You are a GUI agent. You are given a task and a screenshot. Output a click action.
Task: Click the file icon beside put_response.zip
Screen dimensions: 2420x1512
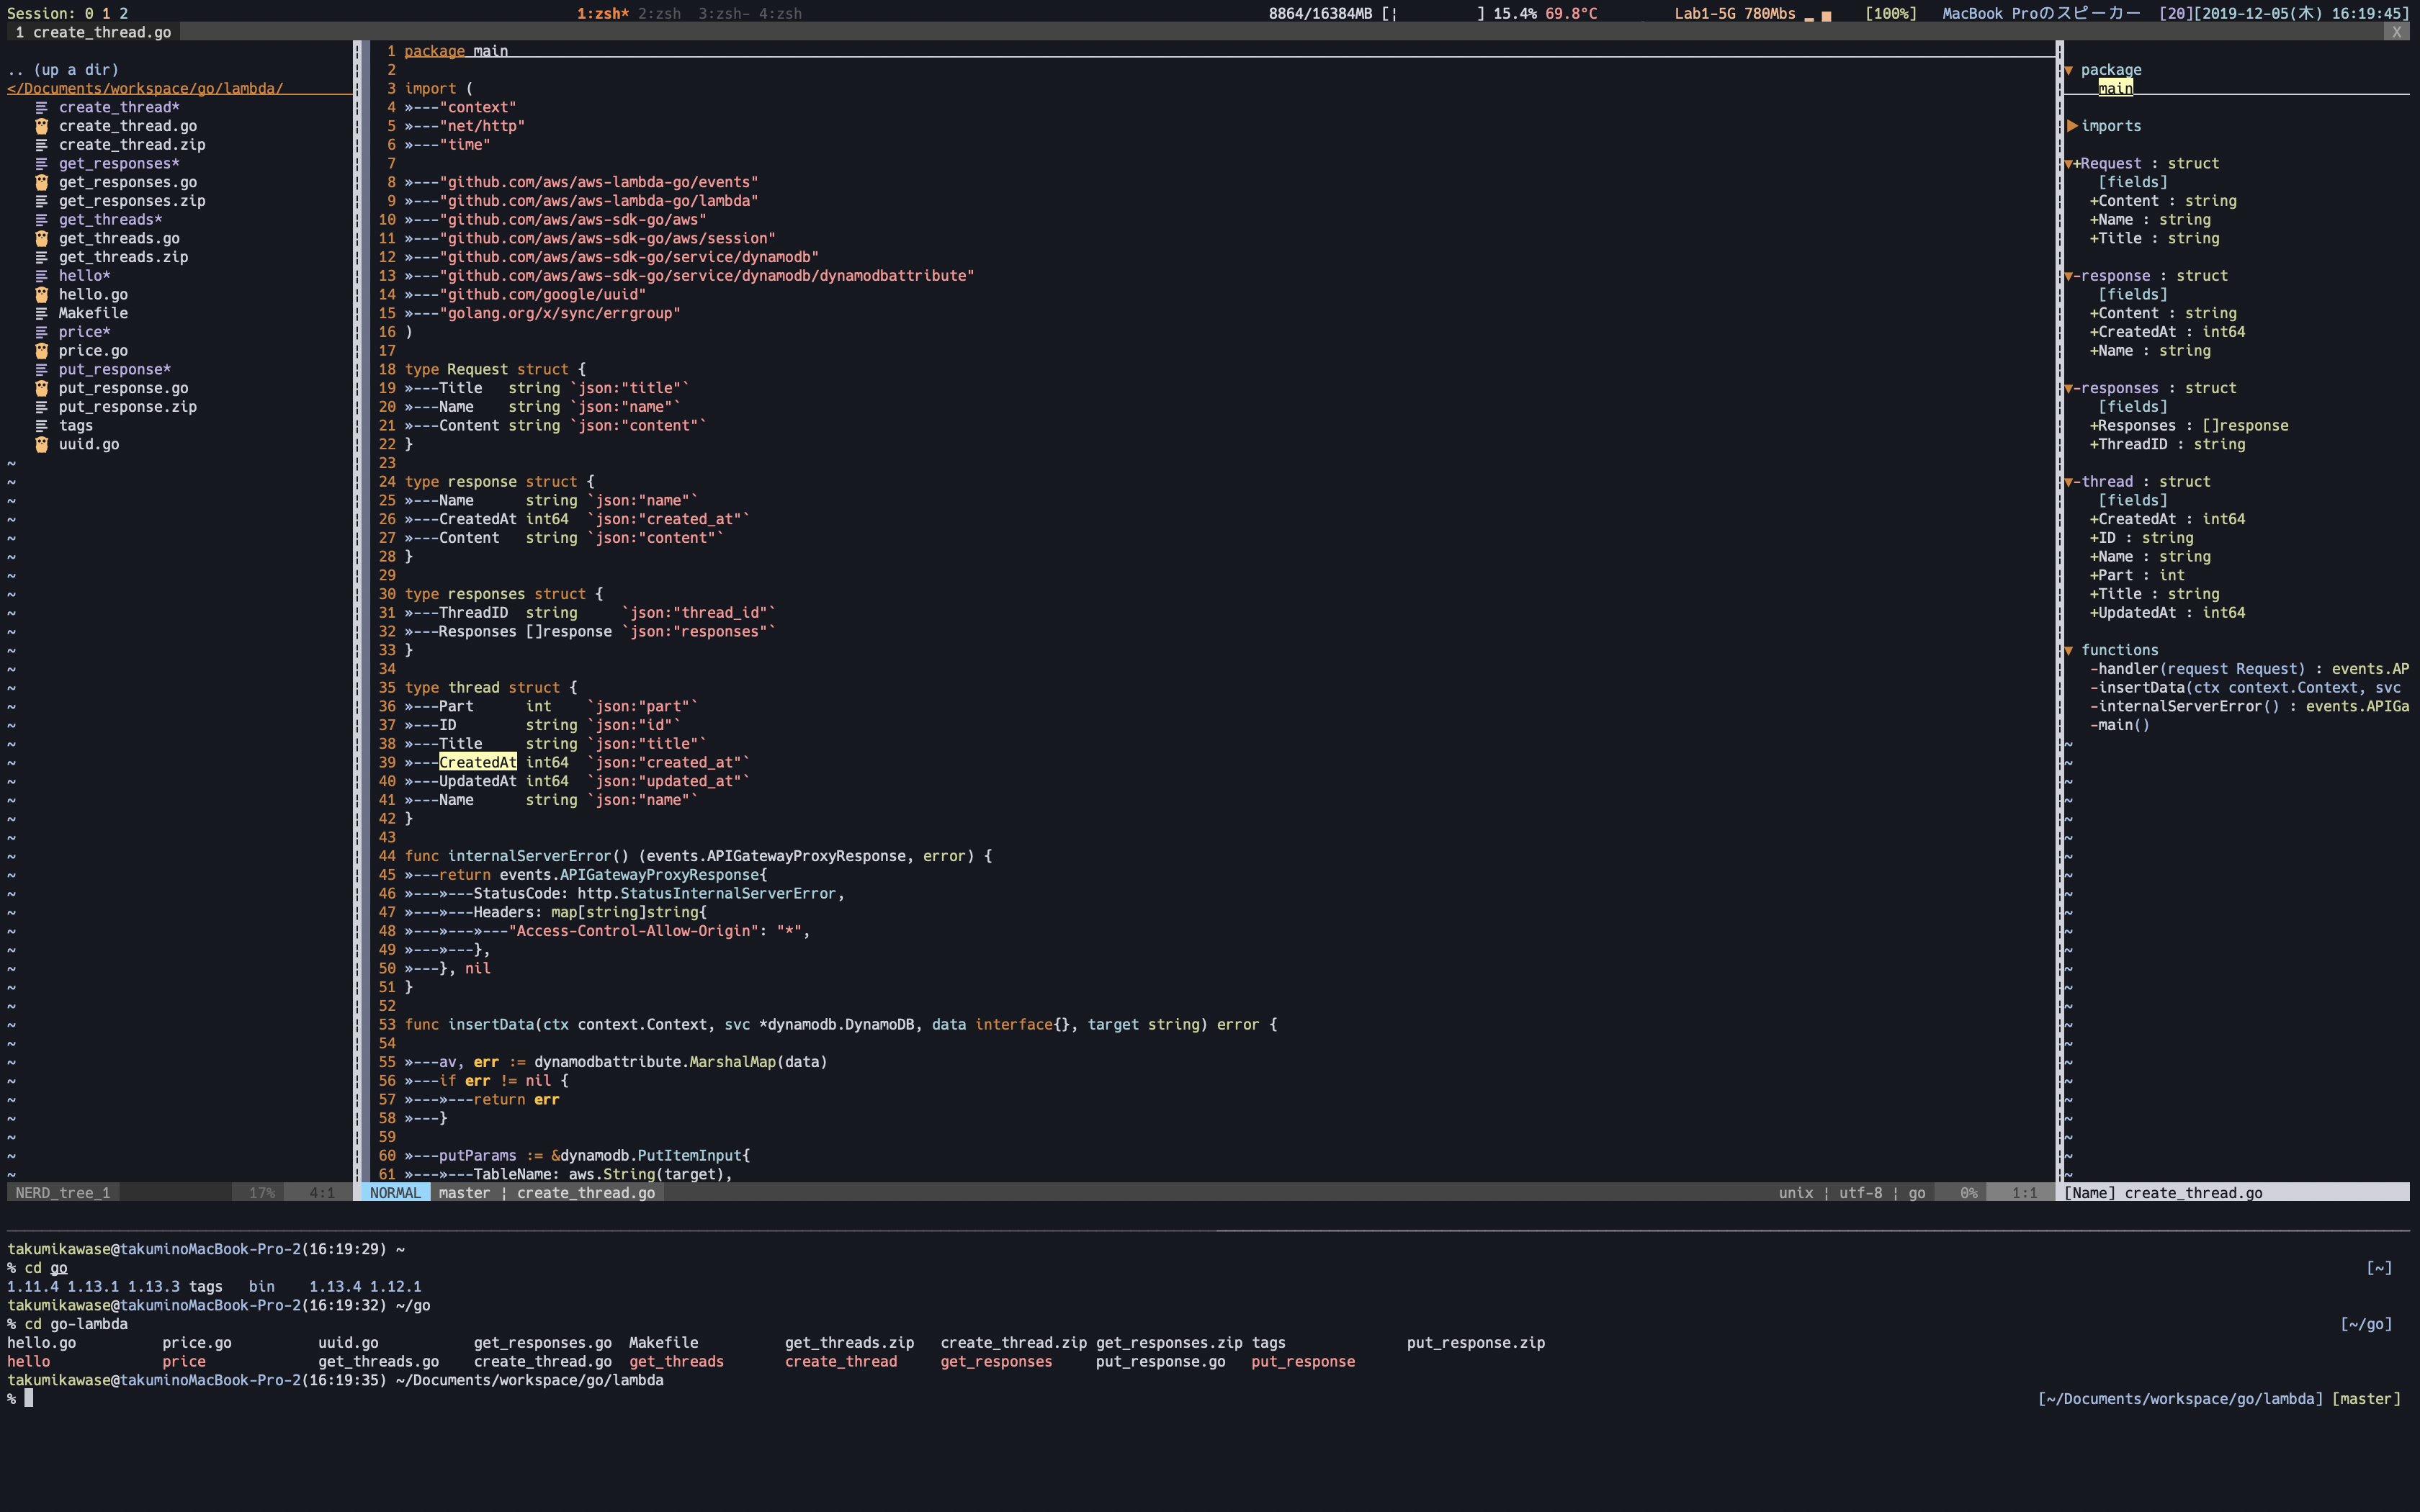tap(42, 407)
